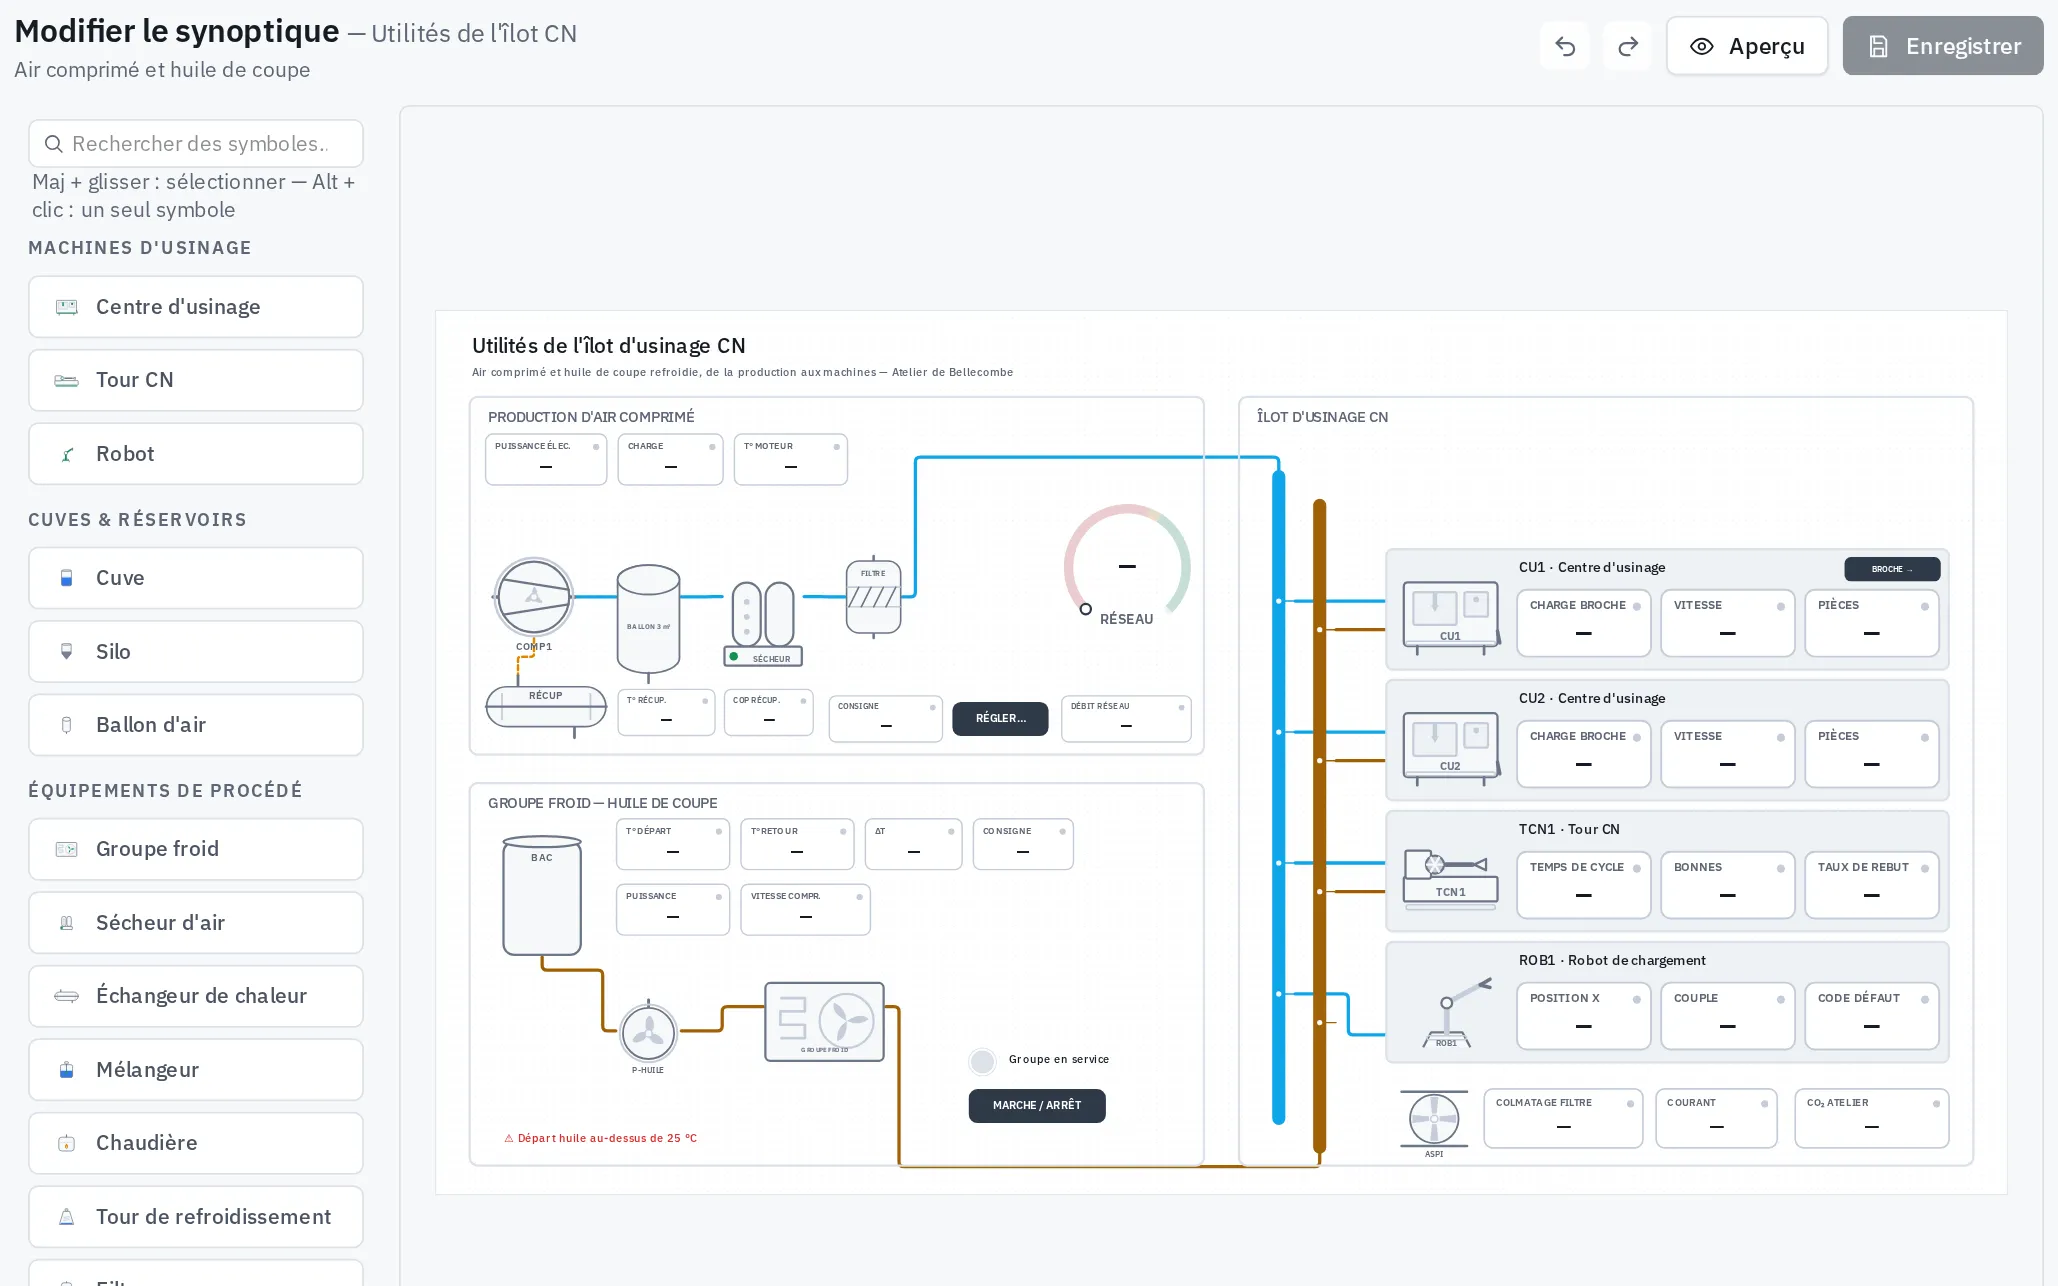Select the Tour de refroidissement palette symbol

click(x=196, y=1217)
